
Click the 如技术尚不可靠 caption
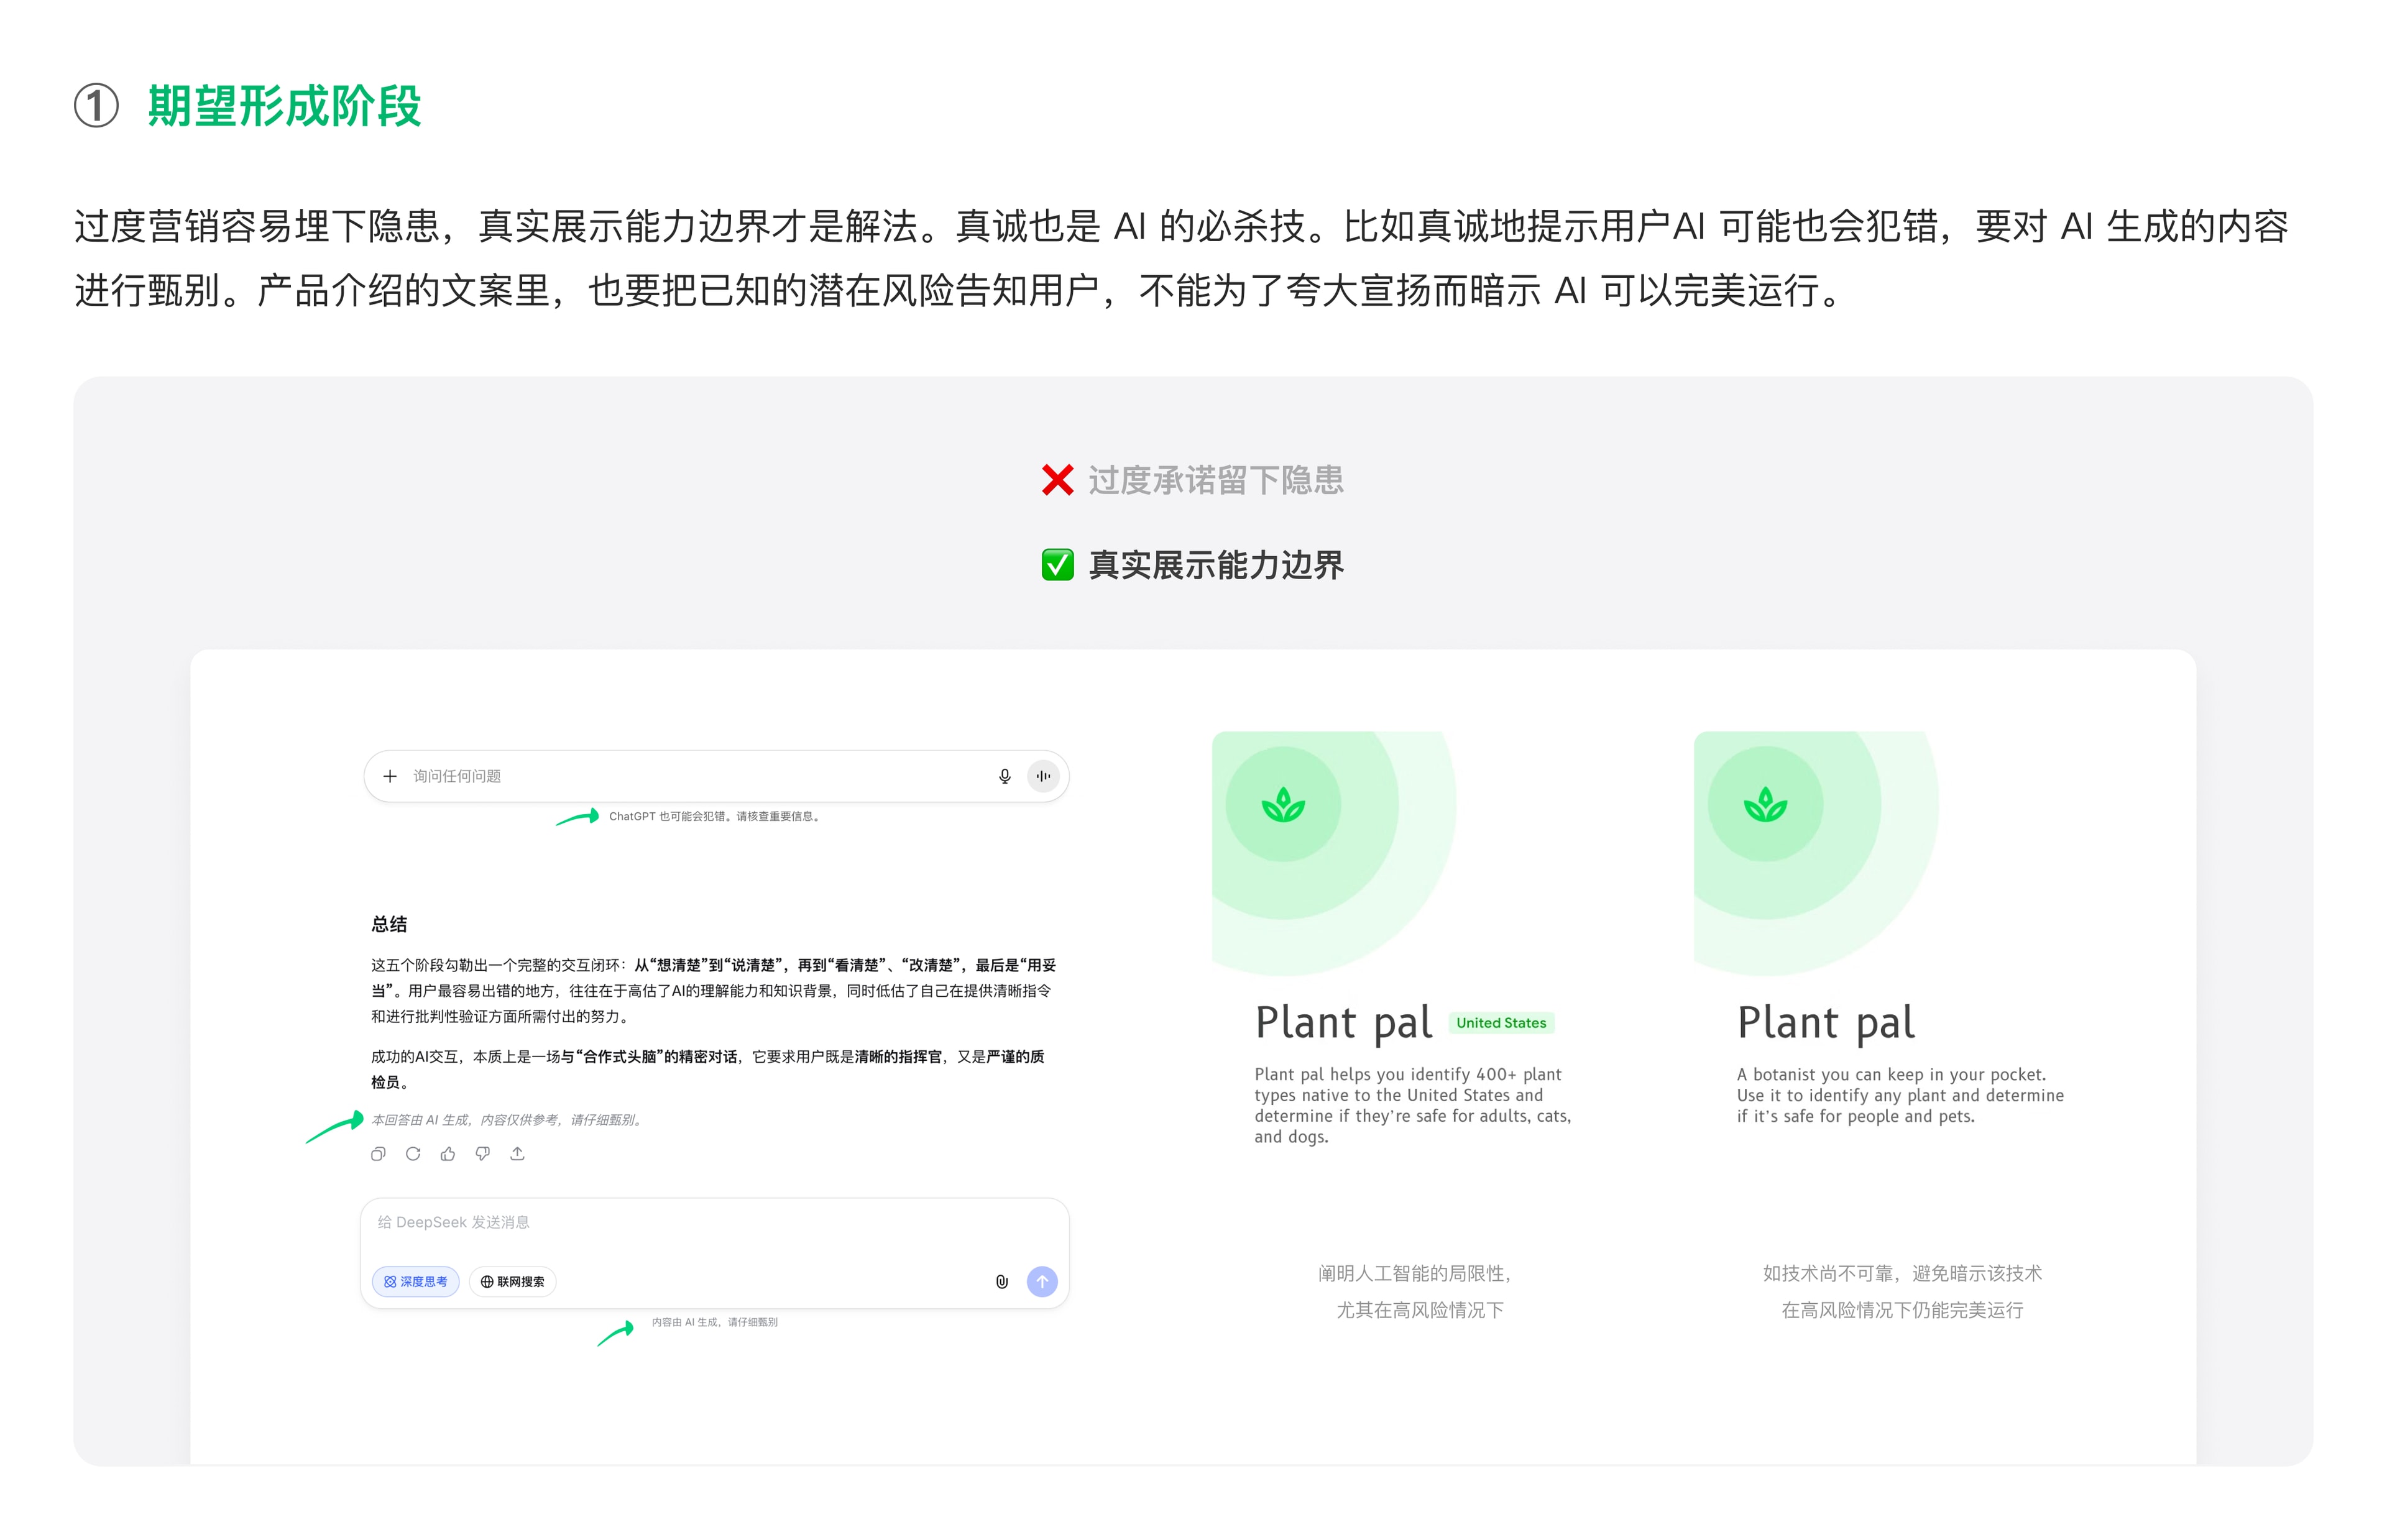(1902, 1292)
